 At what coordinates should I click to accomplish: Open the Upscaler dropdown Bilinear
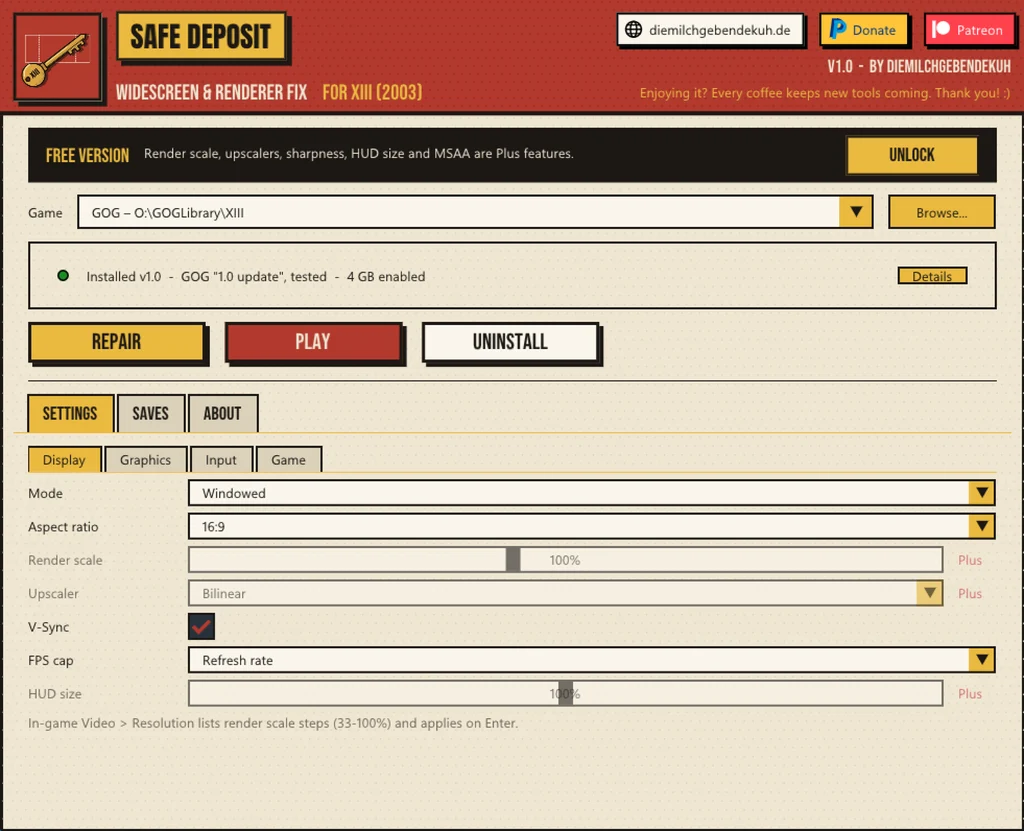565,593
